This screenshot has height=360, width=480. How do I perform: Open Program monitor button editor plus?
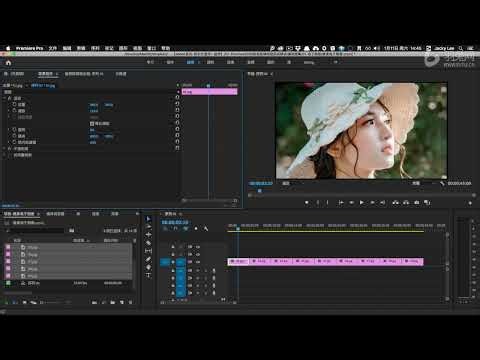coord(470,203)
